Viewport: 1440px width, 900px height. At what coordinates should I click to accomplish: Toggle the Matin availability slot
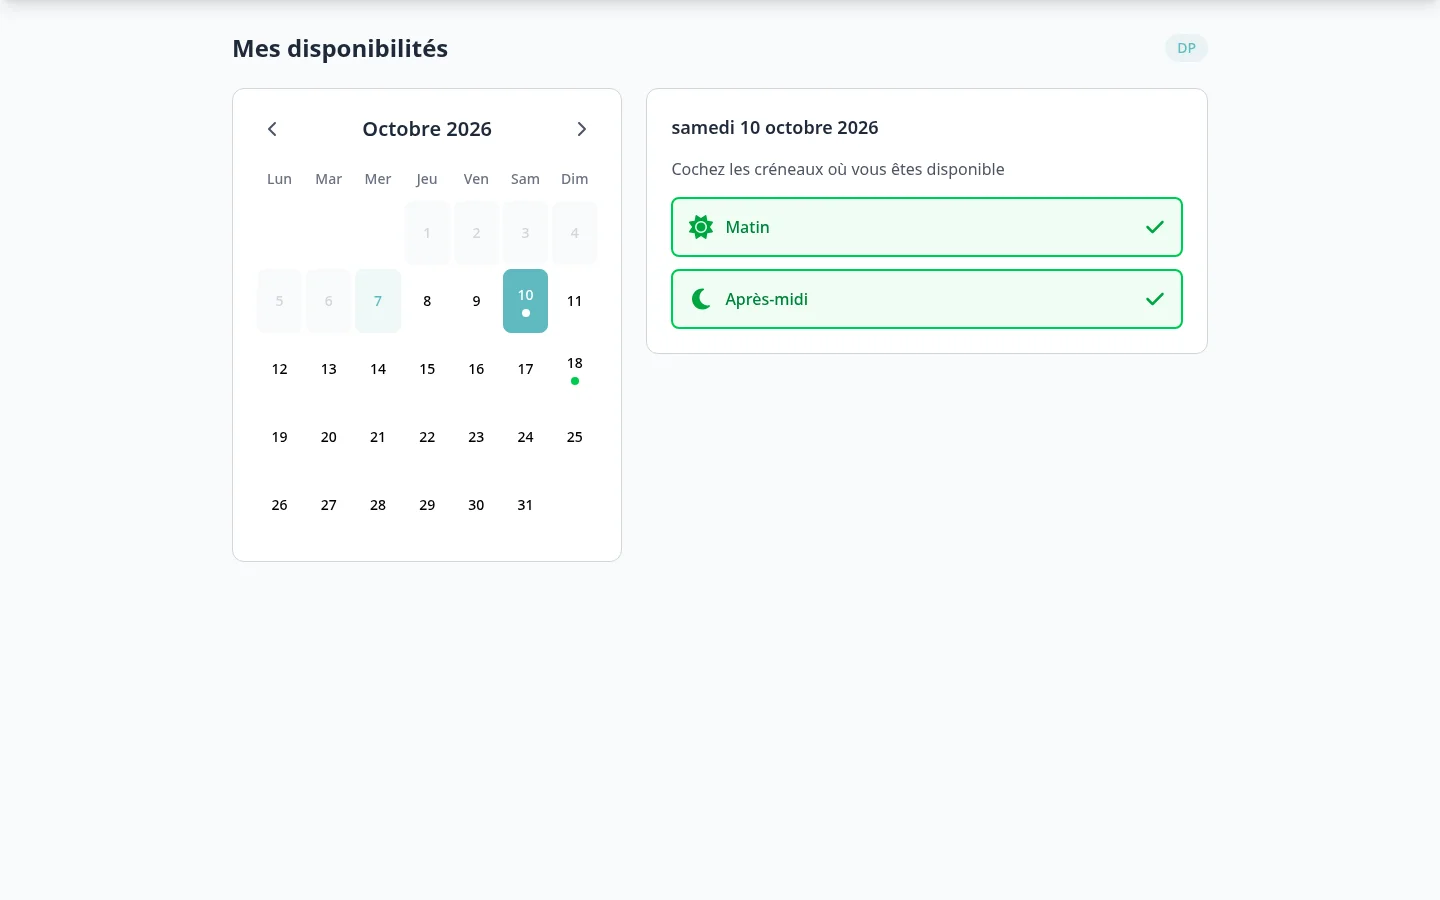tap(927, 227)
